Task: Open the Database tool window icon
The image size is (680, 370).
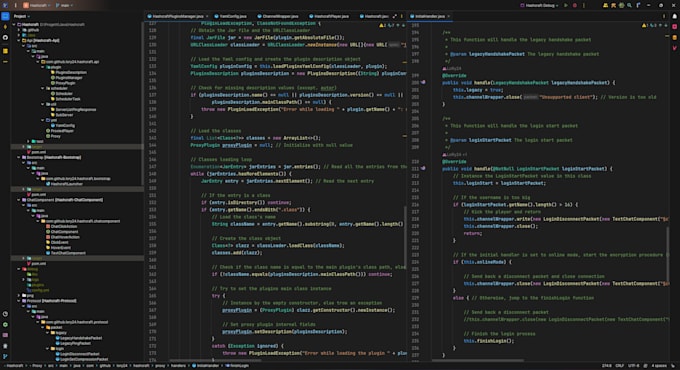Action: (x=675, y=38)
